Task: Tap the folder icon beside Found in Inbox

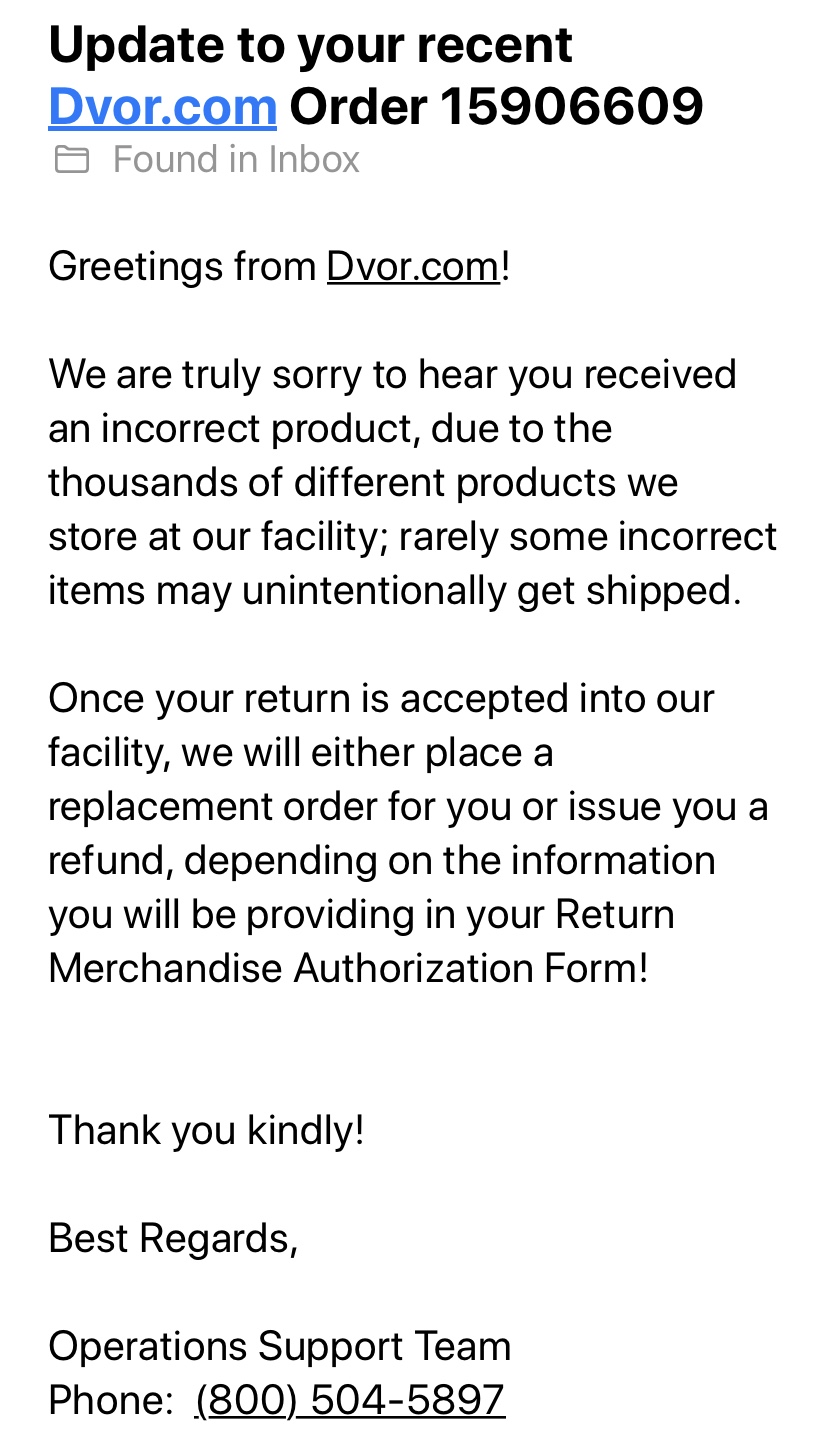Action: pyautogui.click(x=72, y=160)
